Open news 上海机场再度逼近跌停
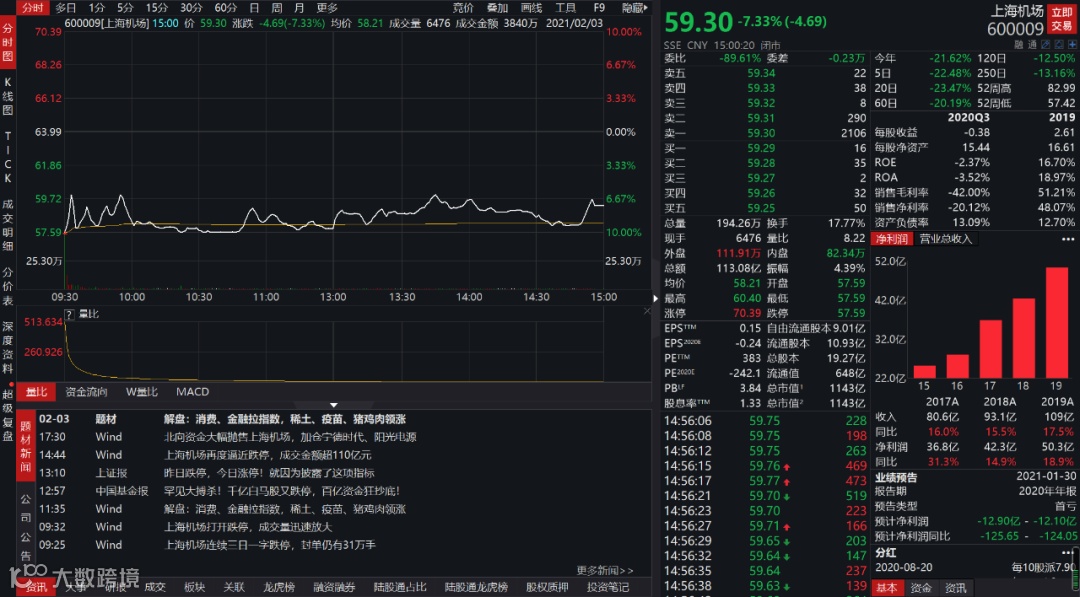Screen dimensions: 1080x597 tap(267, 454)
